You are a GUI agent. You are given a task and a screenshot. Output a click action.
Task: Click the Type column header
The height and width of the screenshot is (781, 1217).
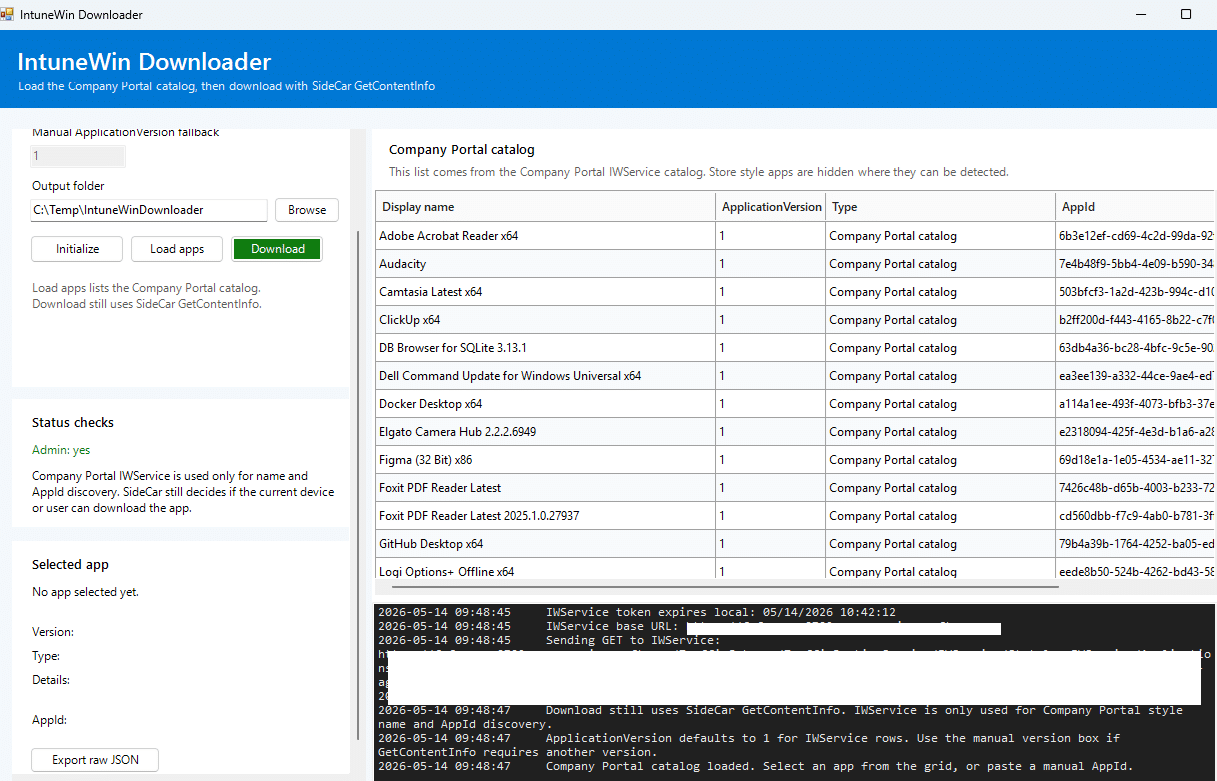(940, 207)
